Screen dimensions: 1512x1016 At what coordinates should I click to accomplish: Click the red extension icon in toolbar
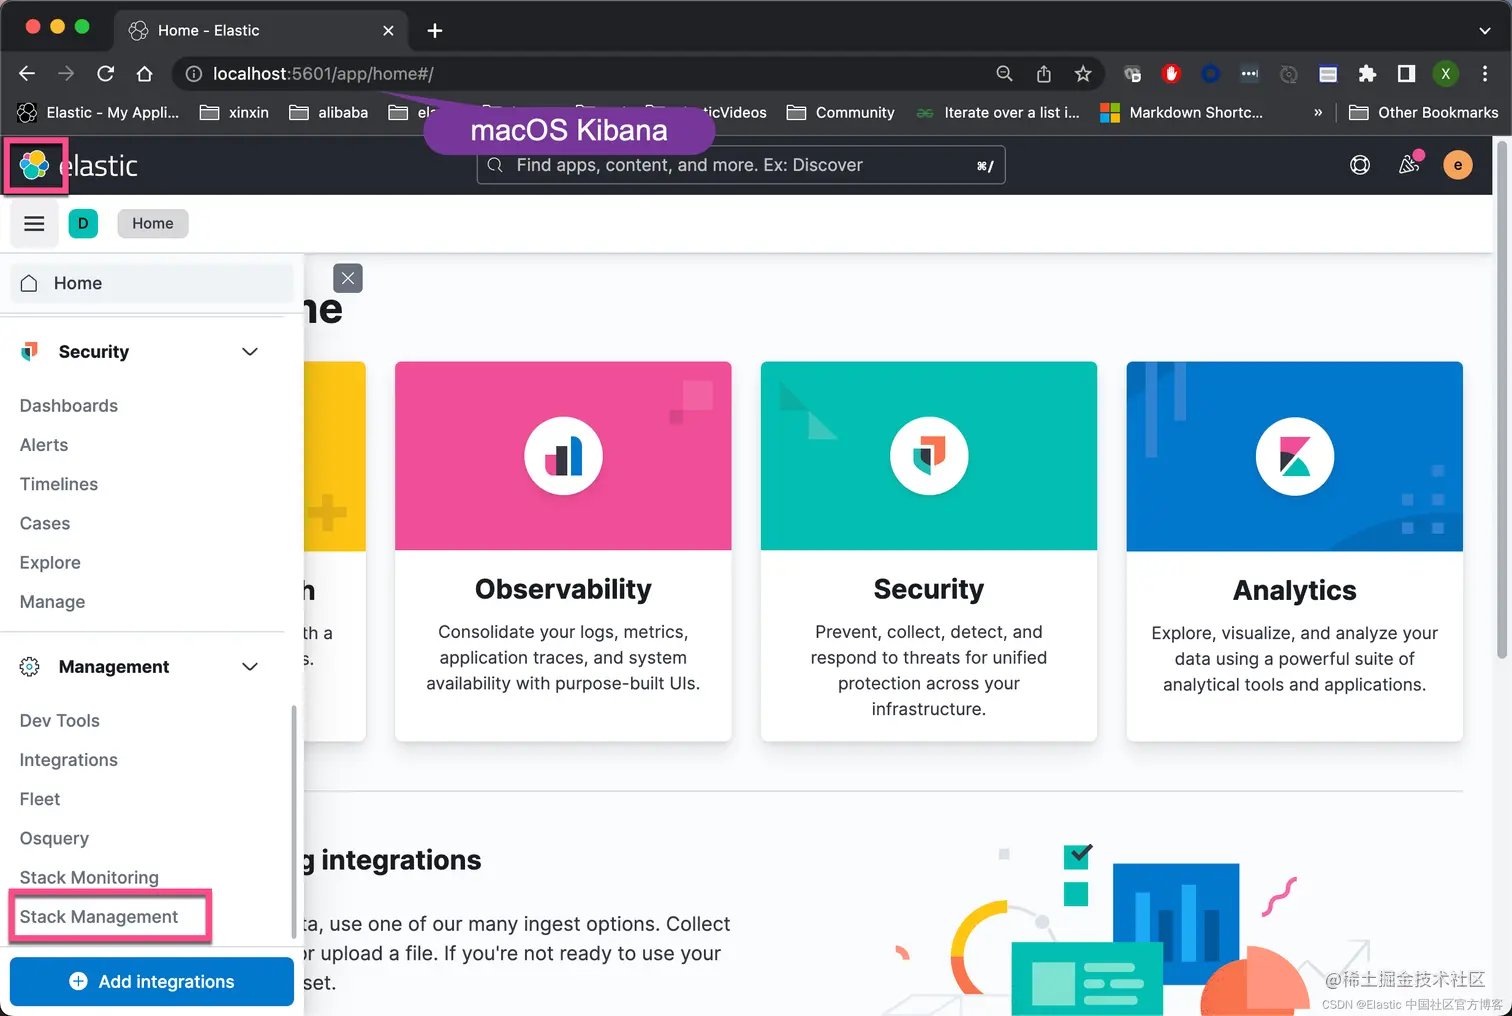[x=1171, y=73]
